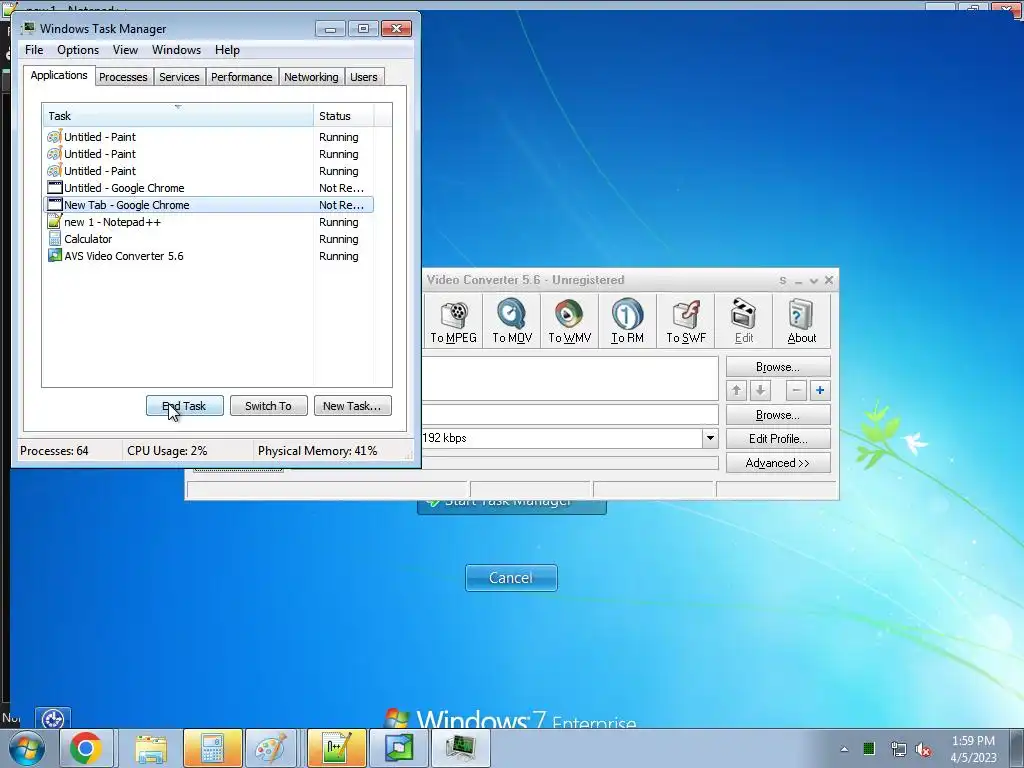
Task: Click the Video Converter title bar chevron
Action: (x=814, y=280)
